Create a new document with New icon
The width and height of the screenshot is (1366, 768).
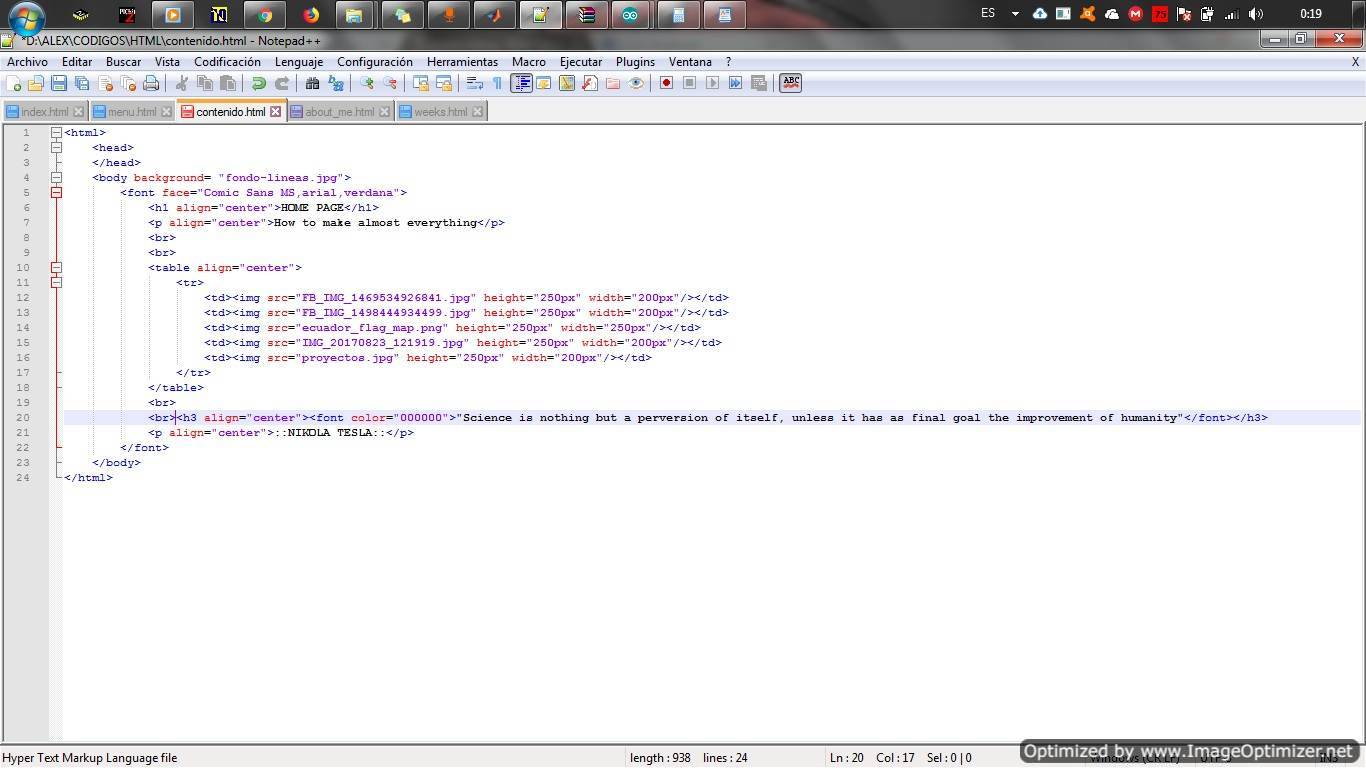tap(14, 83)
